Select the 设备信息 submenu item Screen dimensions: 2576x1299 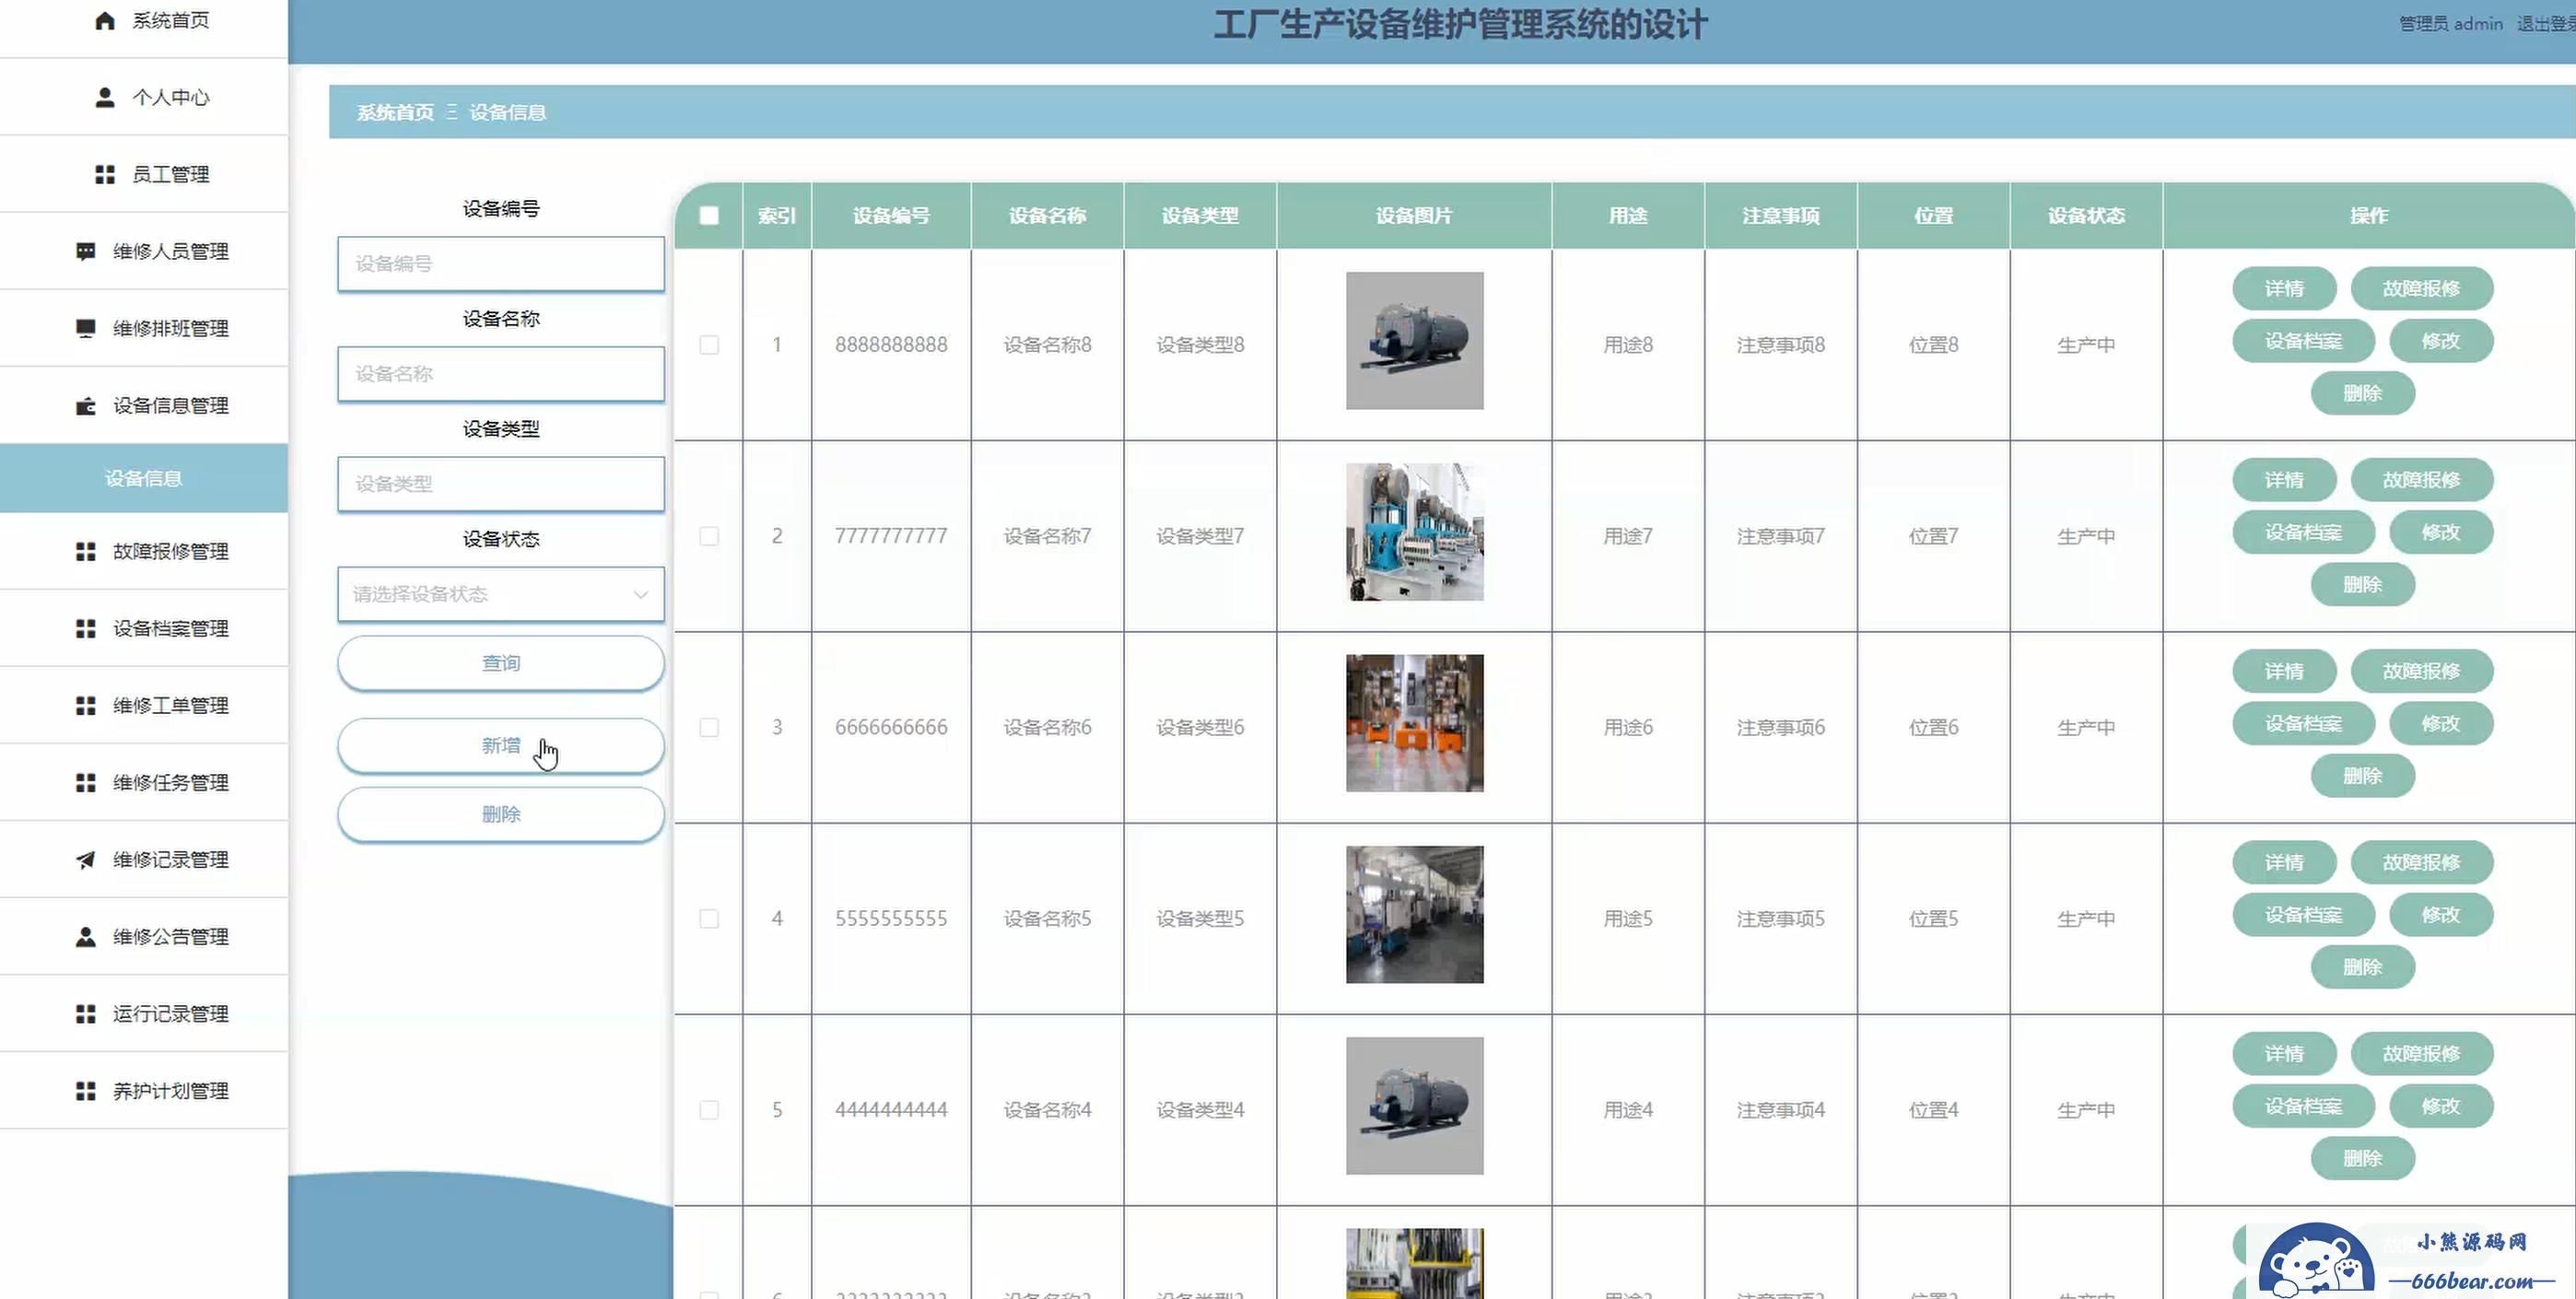[144, 478]
